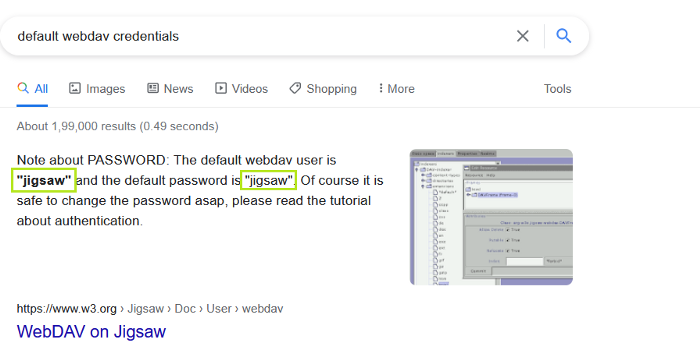
Task: Open the News tab
Action: pyautogui.click(x=170, y=88)
